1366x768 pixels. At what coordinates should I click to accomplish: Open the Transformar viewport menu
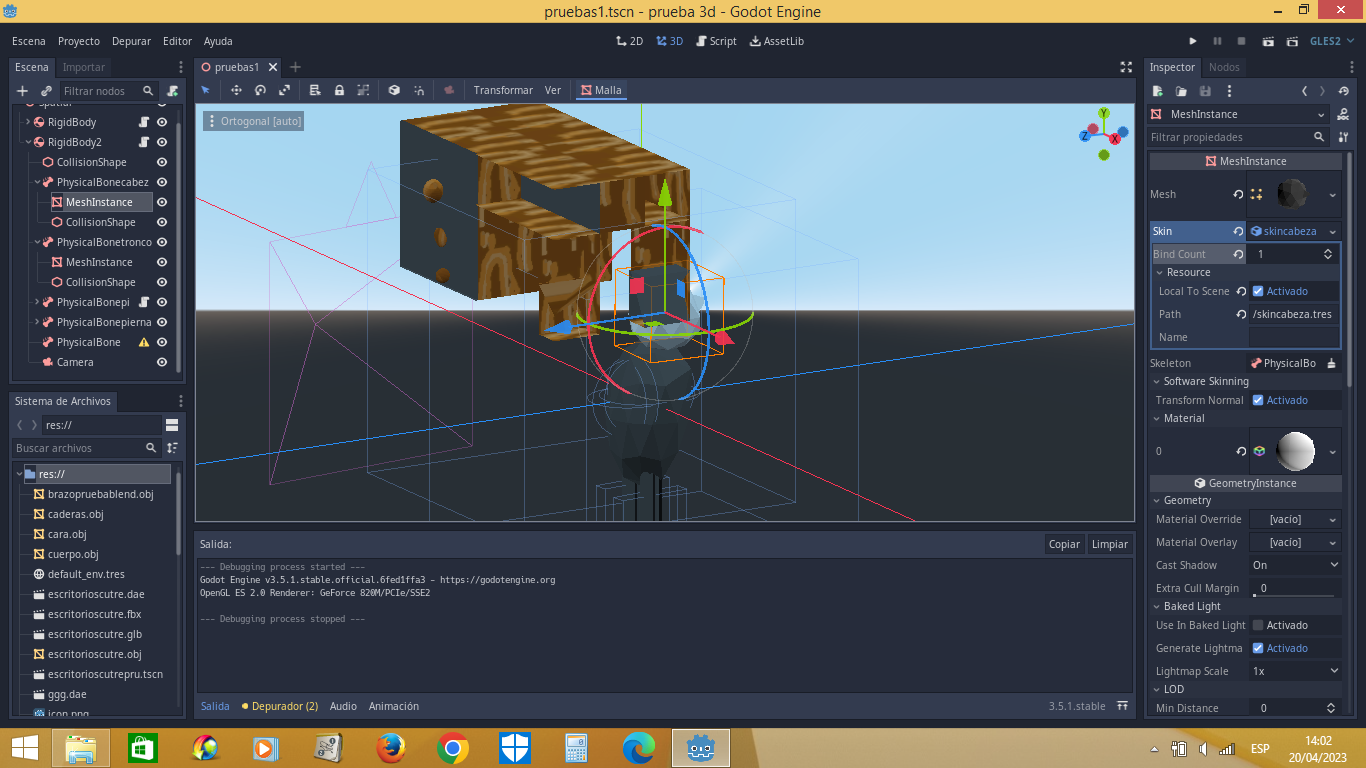[x=503, y=90]
